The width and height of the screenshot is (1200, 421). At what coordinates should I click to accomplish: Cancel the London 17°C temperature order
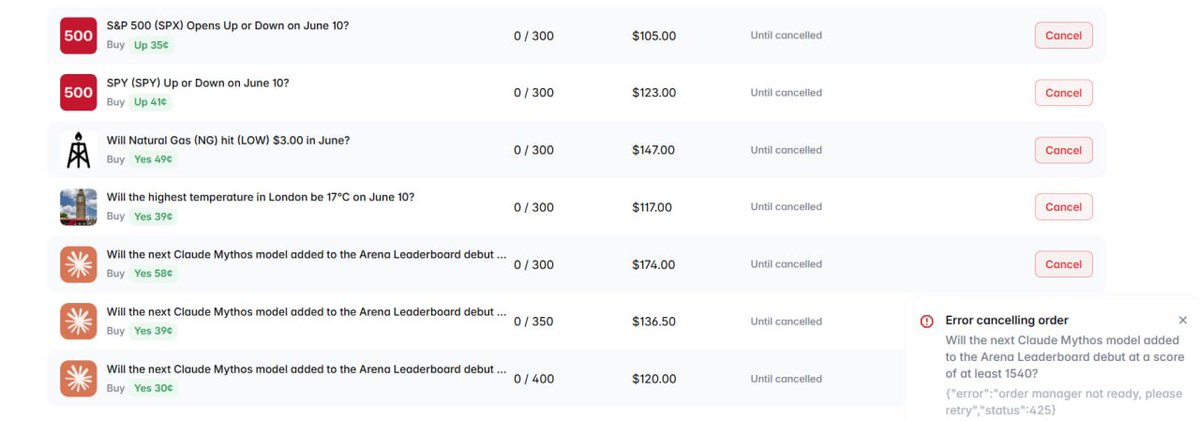pos(1063,207)
